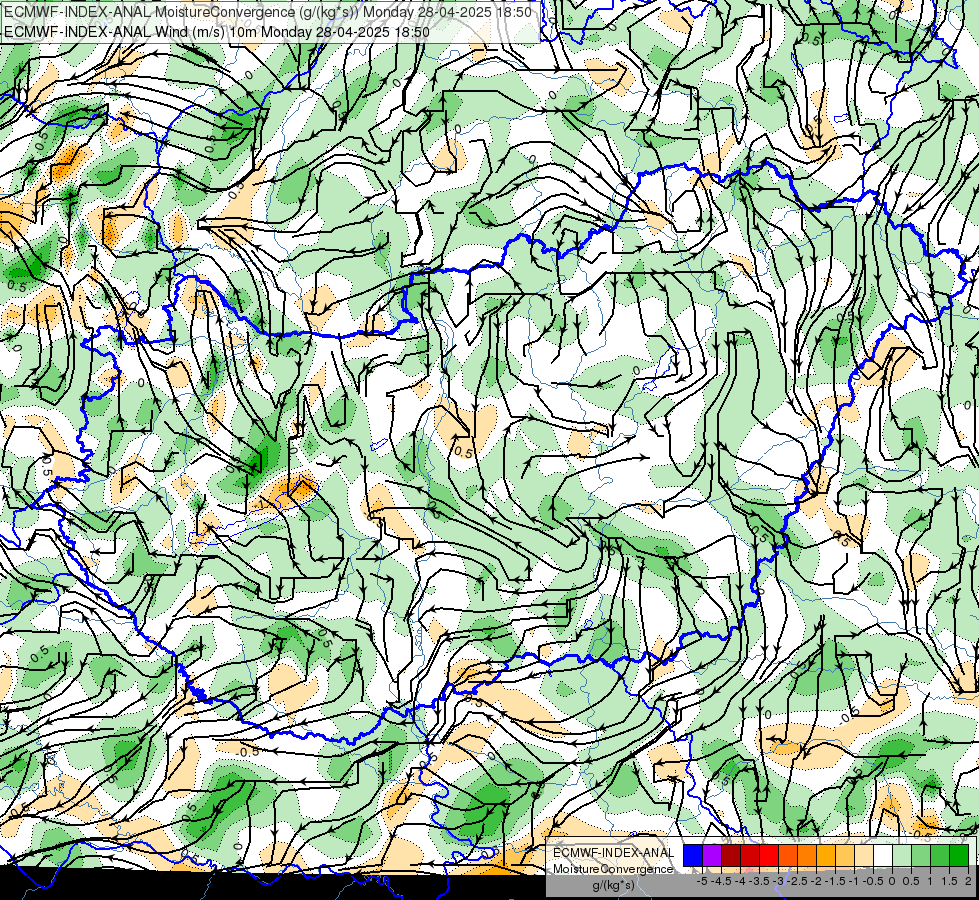Choose the bright red swatch between -3.5 and -3
This screenshot has width=979, height=900.
769,856
